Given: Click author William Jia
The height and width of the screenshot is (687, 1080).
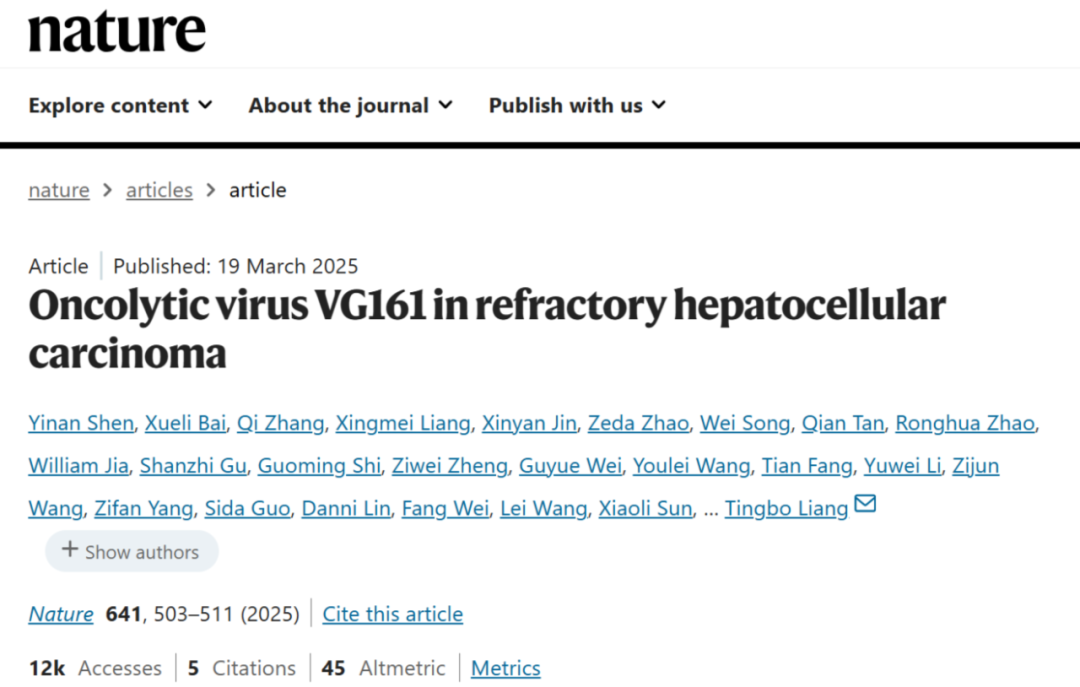Looking at the screenshot, I should tap(79, 466).
